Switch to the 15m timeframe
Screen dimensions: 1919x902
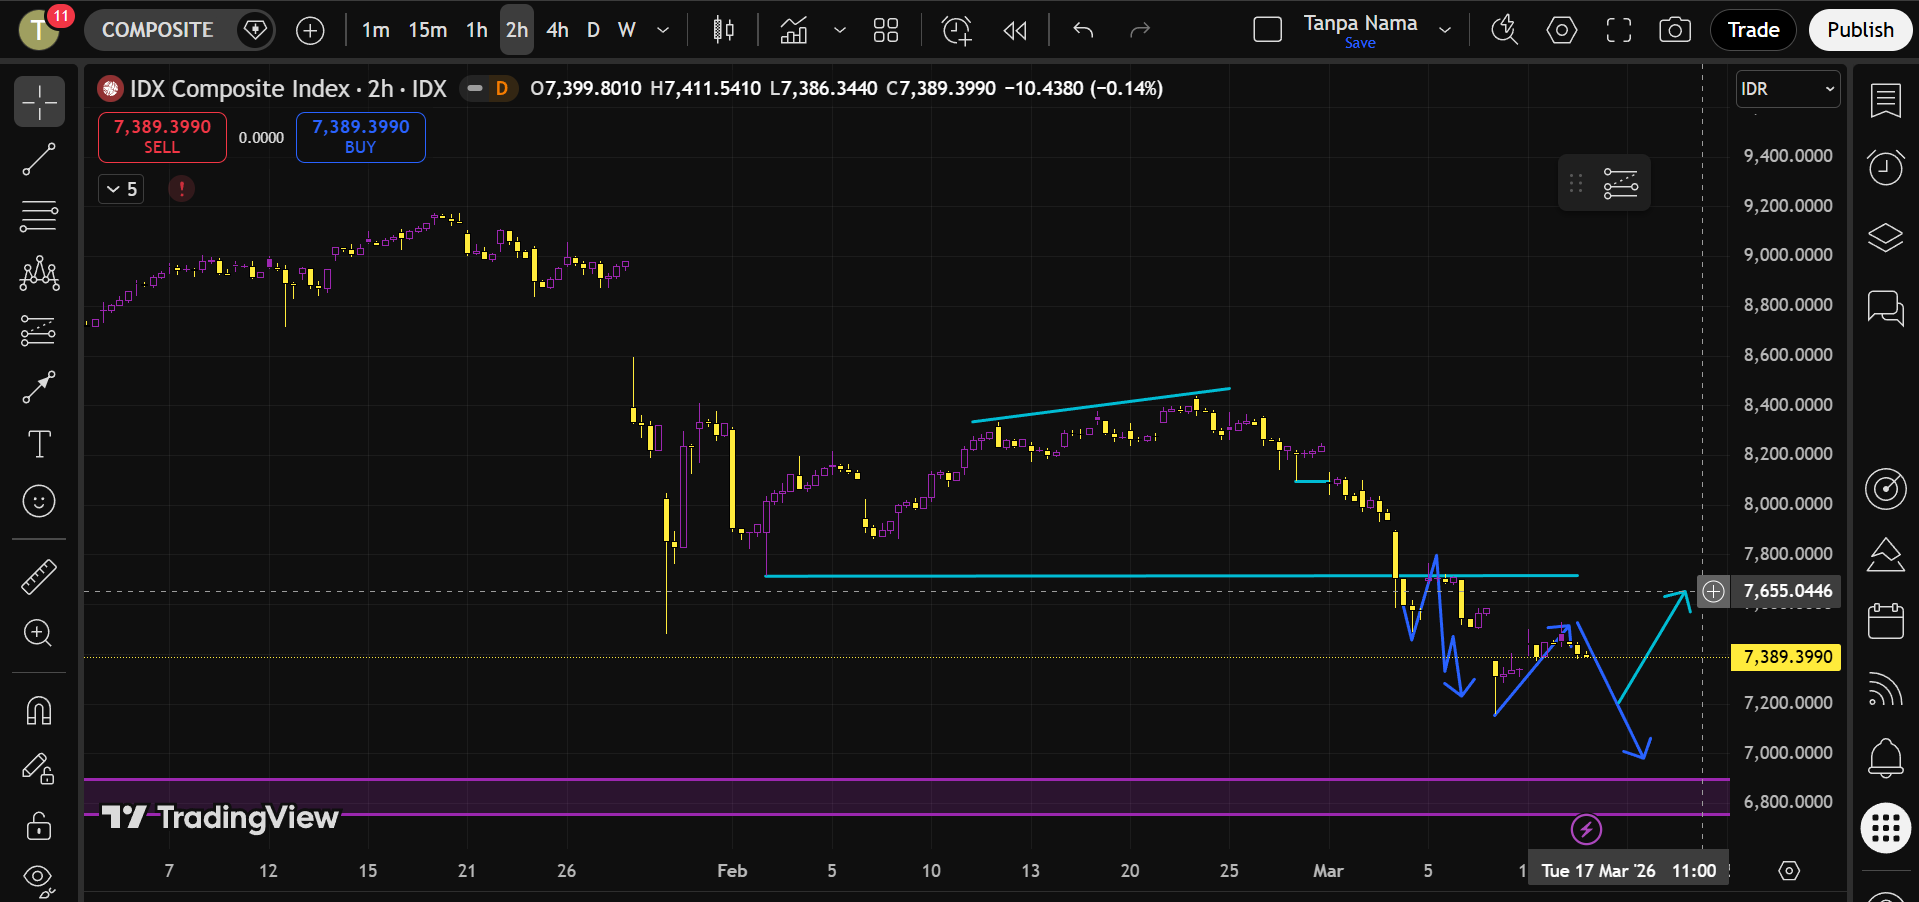coord(427,30)
